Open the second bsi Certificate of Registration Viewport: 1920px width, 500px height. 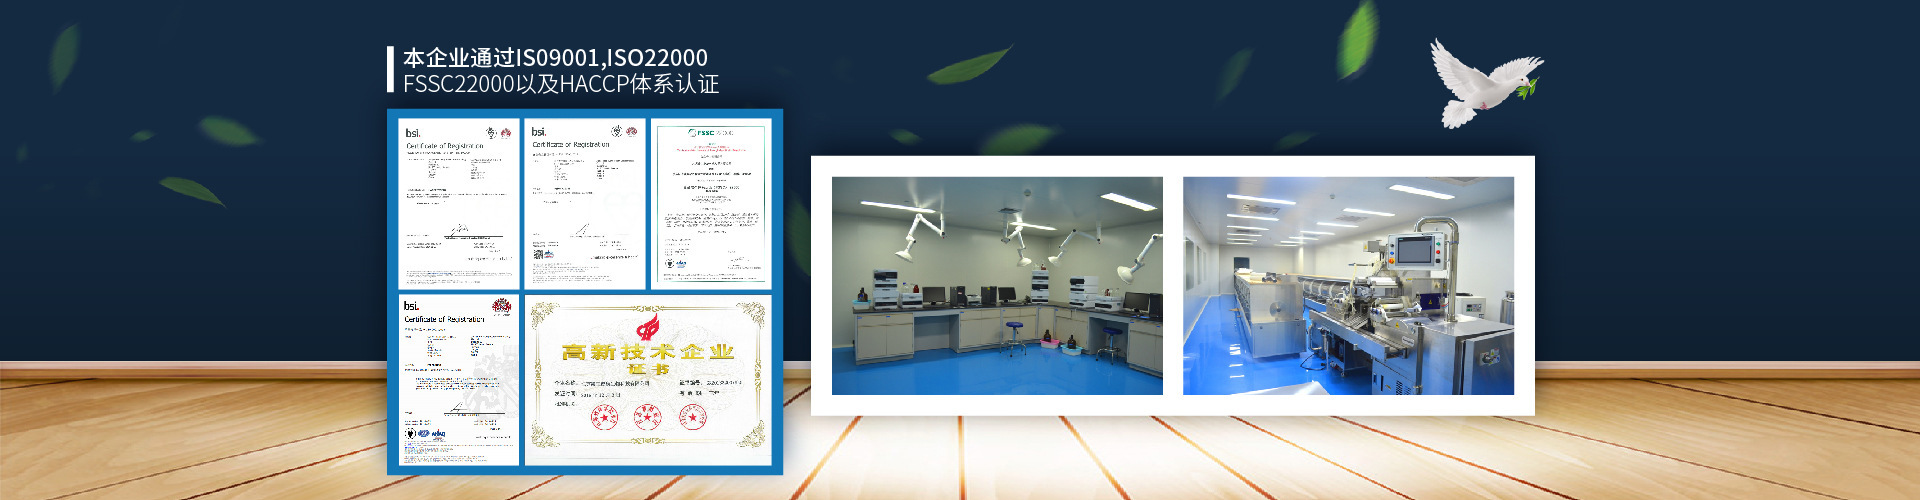585,205
